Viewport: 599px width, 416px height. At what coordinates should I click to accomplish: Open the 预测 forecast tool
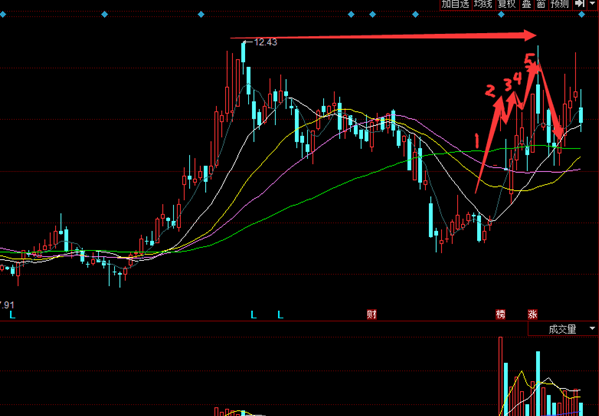560,4
